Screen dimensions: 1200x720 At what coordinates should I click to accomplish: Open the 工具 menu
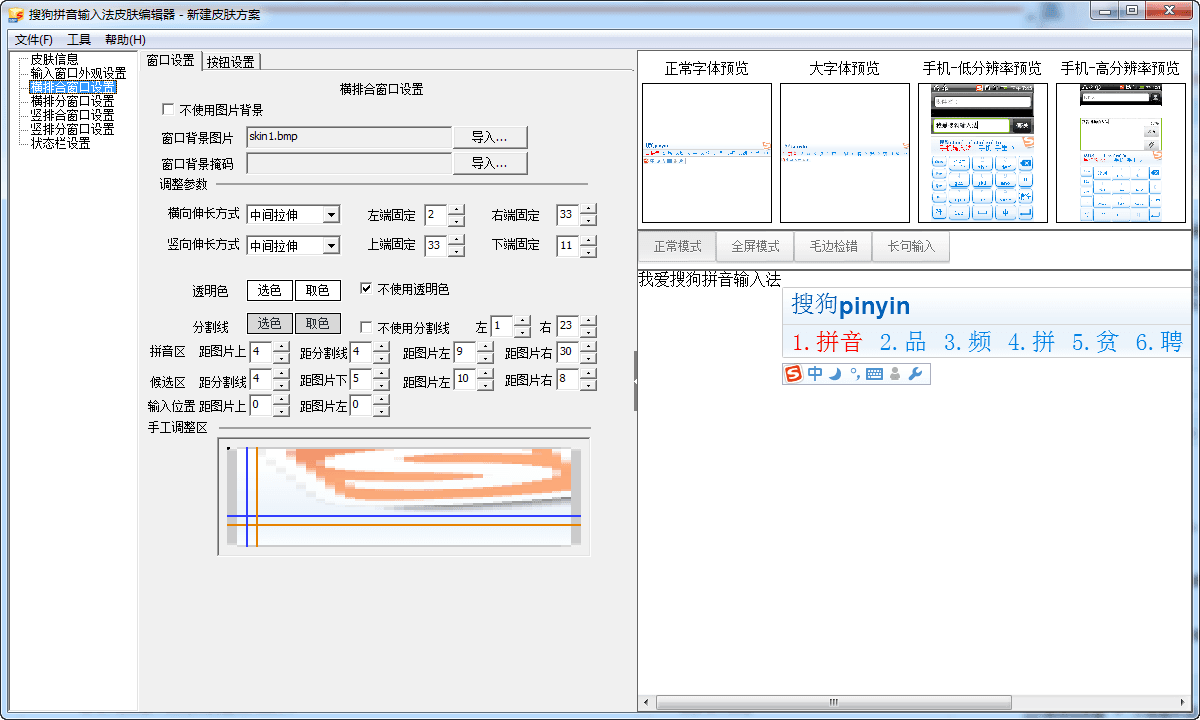click(79, 40)
